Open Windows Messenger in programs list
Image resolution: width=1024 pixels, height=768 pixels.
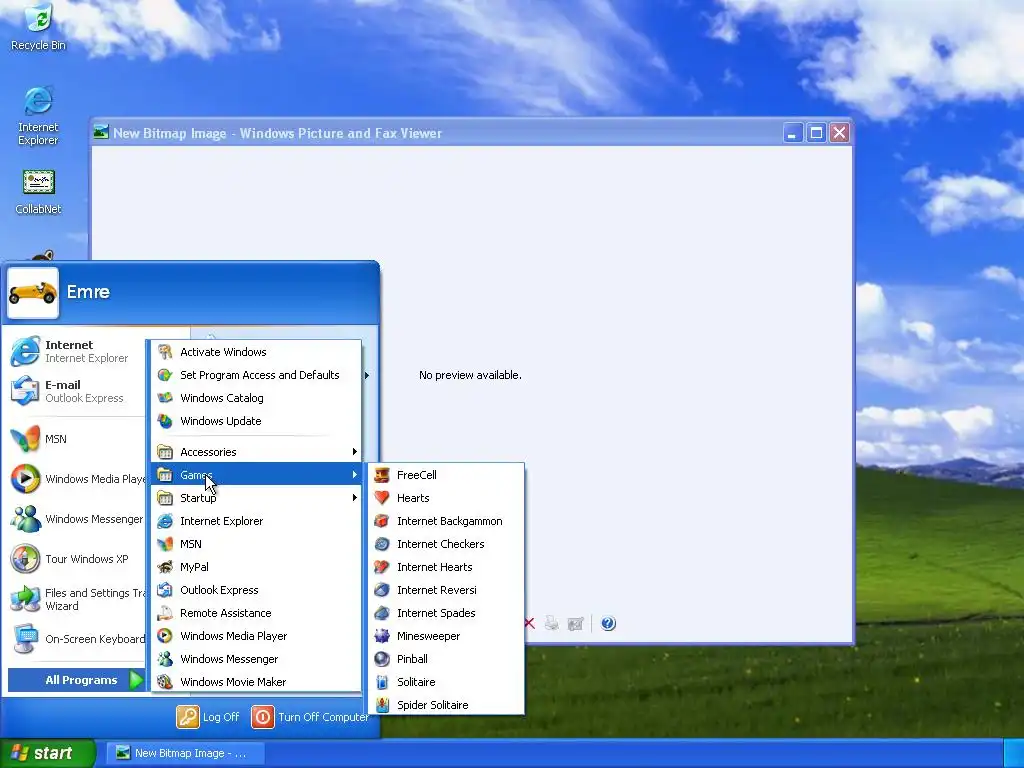pos(256,658)
